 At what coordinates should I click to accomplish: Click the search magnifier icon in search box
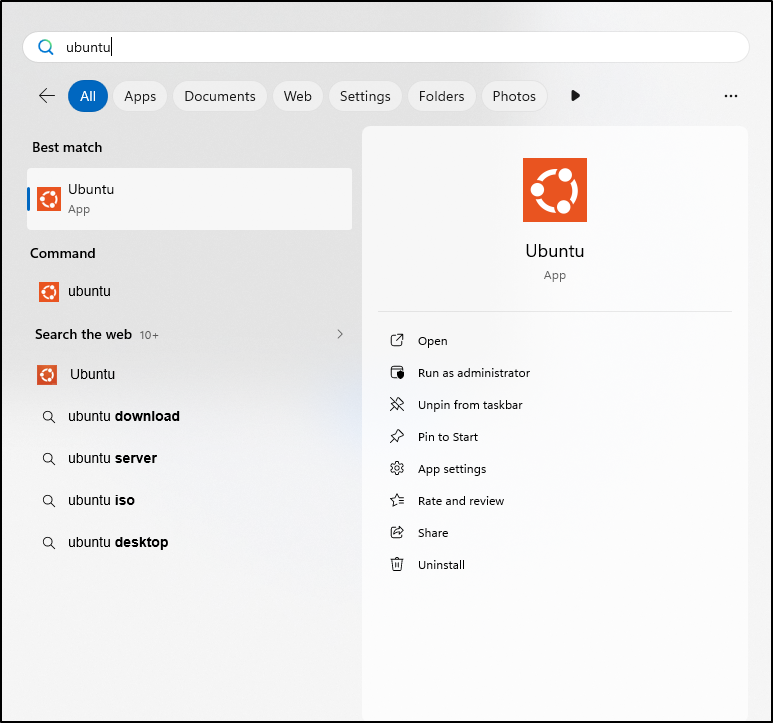pos(46,47)
